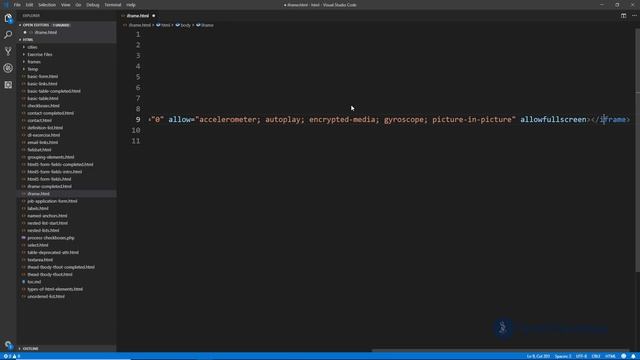Open basic-table.html file
Image resolution: width=640 pixels, height=360 pixels.
point(42,98)
